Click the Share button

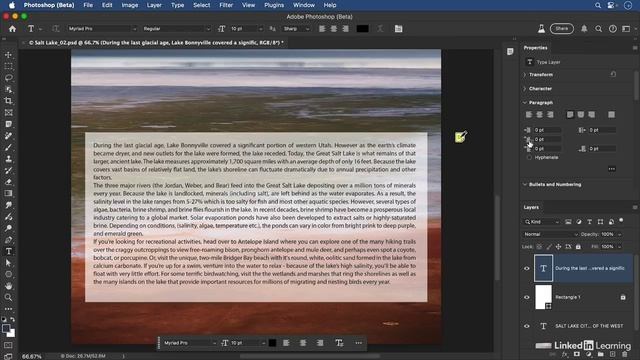pos(562,29)
